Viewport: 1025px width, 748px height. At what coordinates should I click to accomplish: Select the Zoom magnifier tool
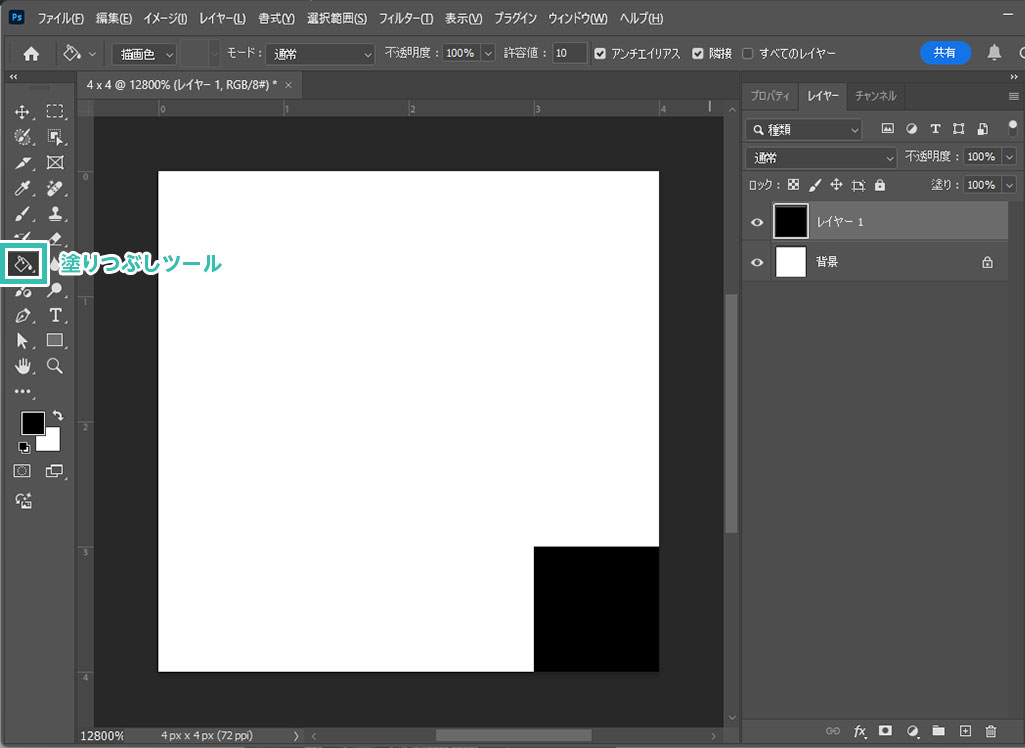click(55, 366)
